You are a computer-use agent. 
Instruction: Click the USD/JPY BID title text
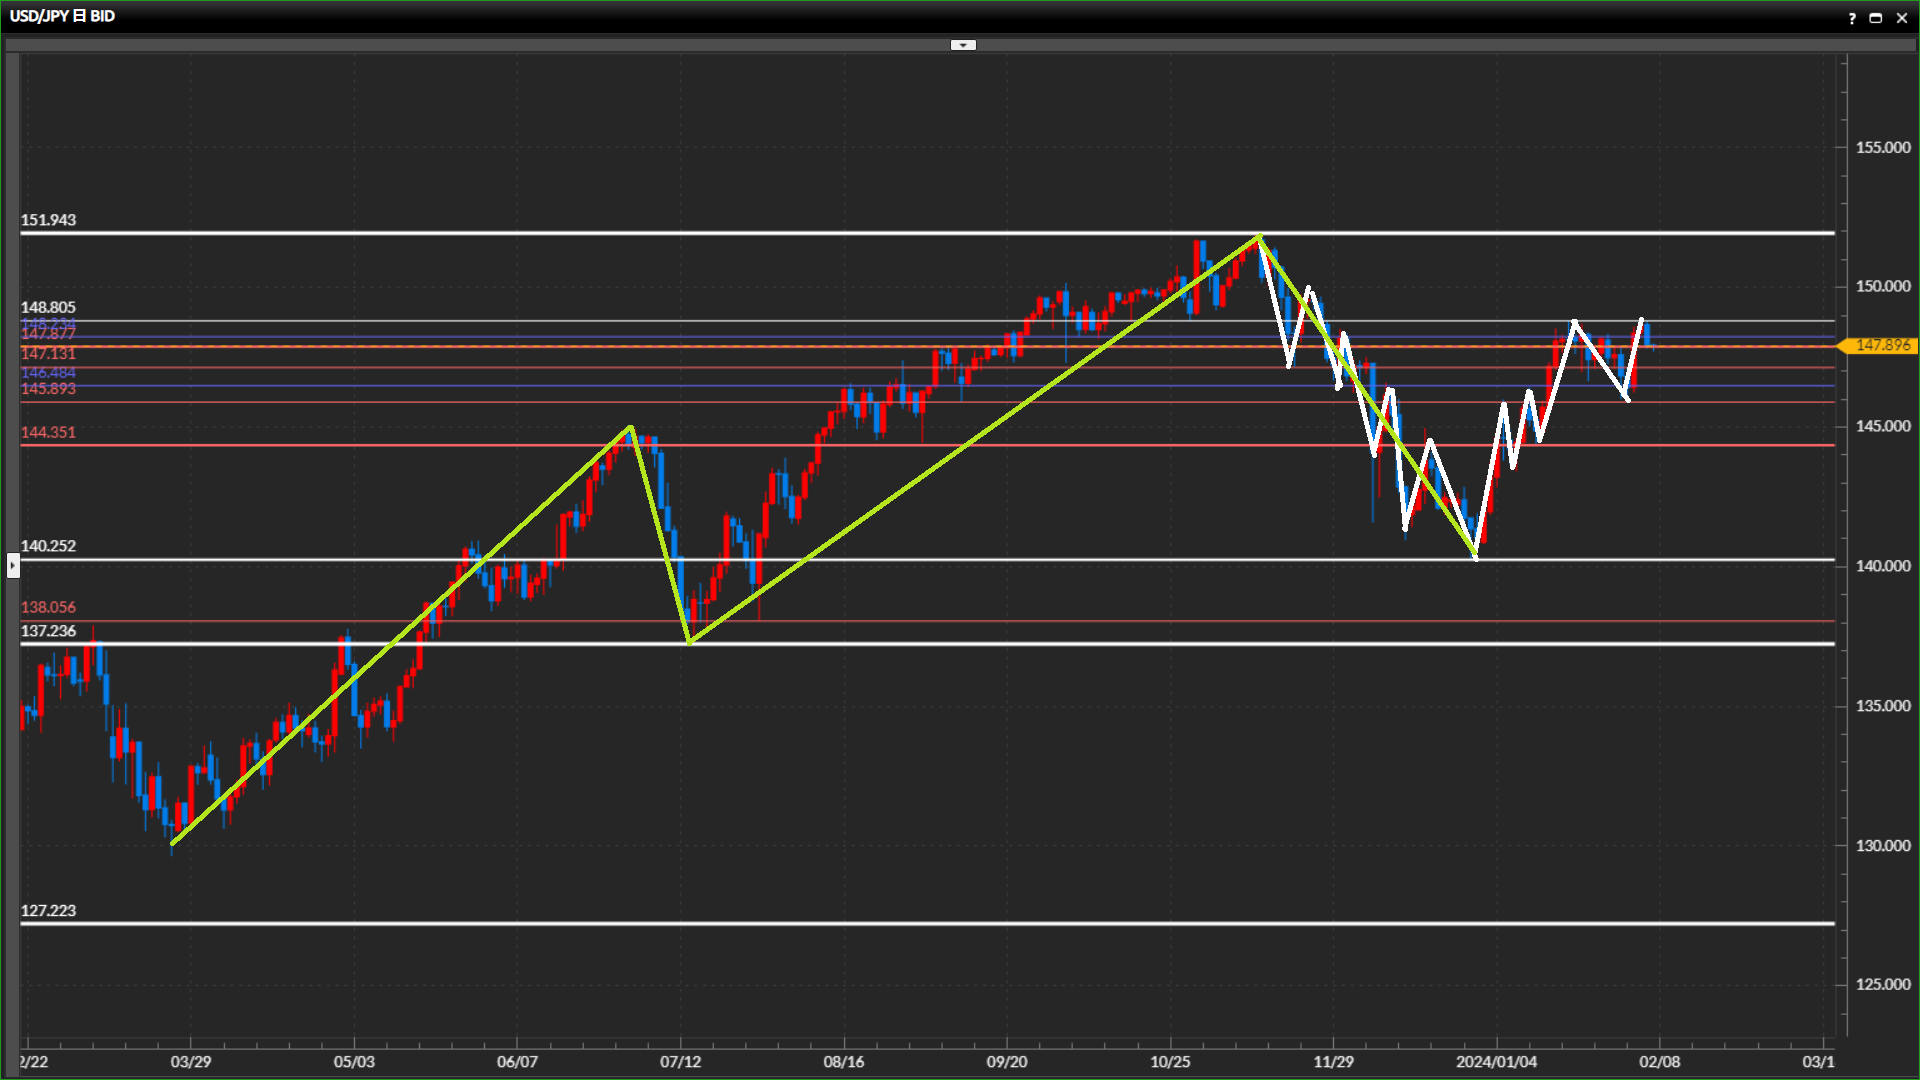(x=62, y=16)
